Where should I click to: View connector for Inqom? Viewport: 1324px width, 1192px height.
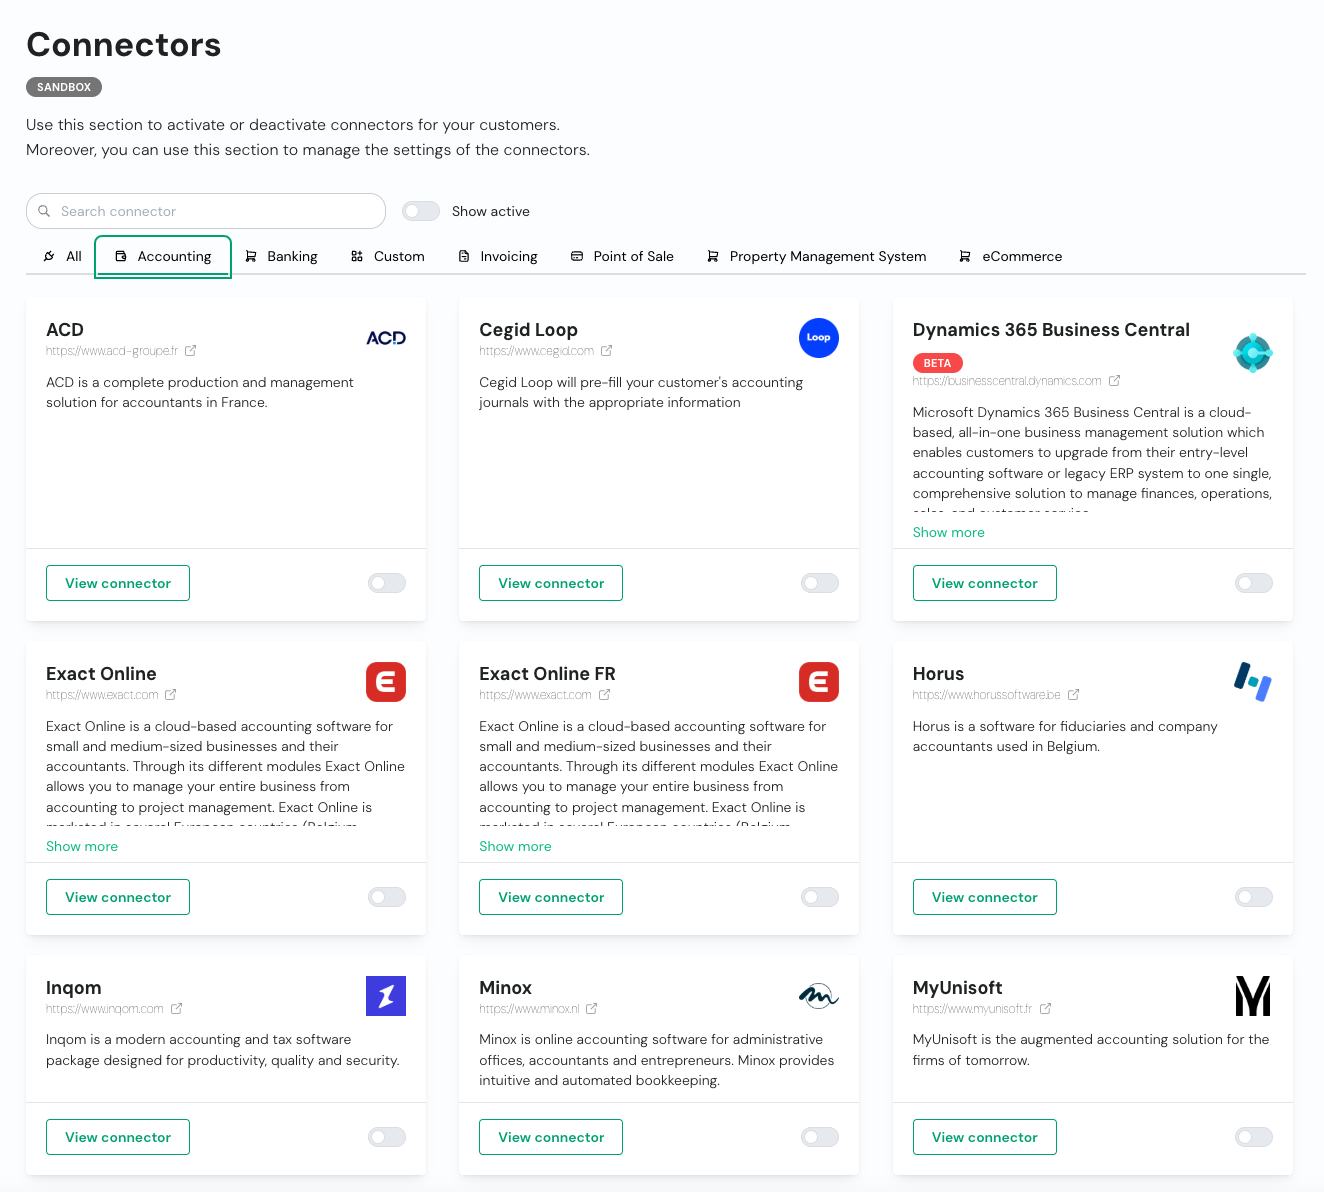click(118, 1137)
